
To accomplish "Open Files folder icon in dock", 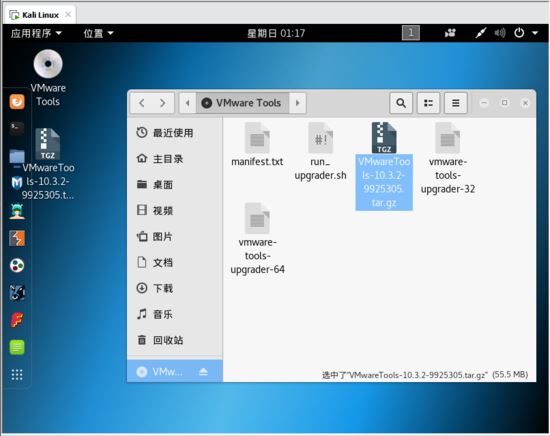I will coord(17,156).
